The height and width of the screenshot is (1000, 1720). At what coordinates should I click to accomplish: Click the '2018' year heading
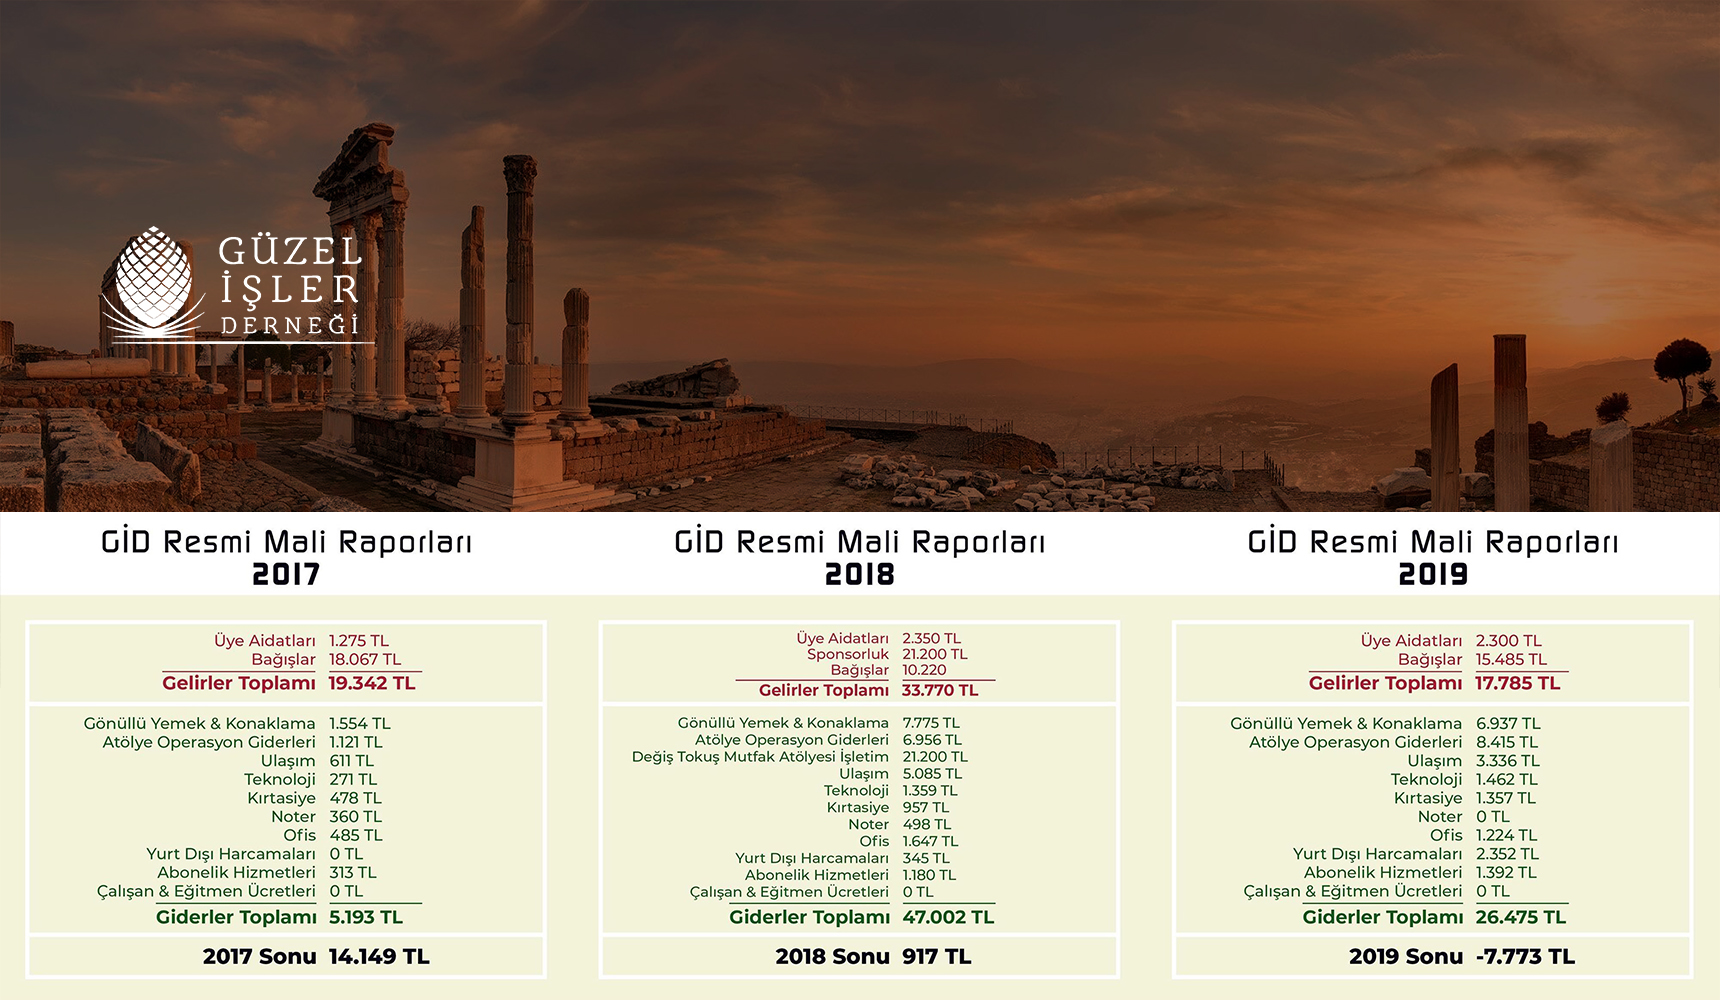pyautogui.click(x=860, y=575)
